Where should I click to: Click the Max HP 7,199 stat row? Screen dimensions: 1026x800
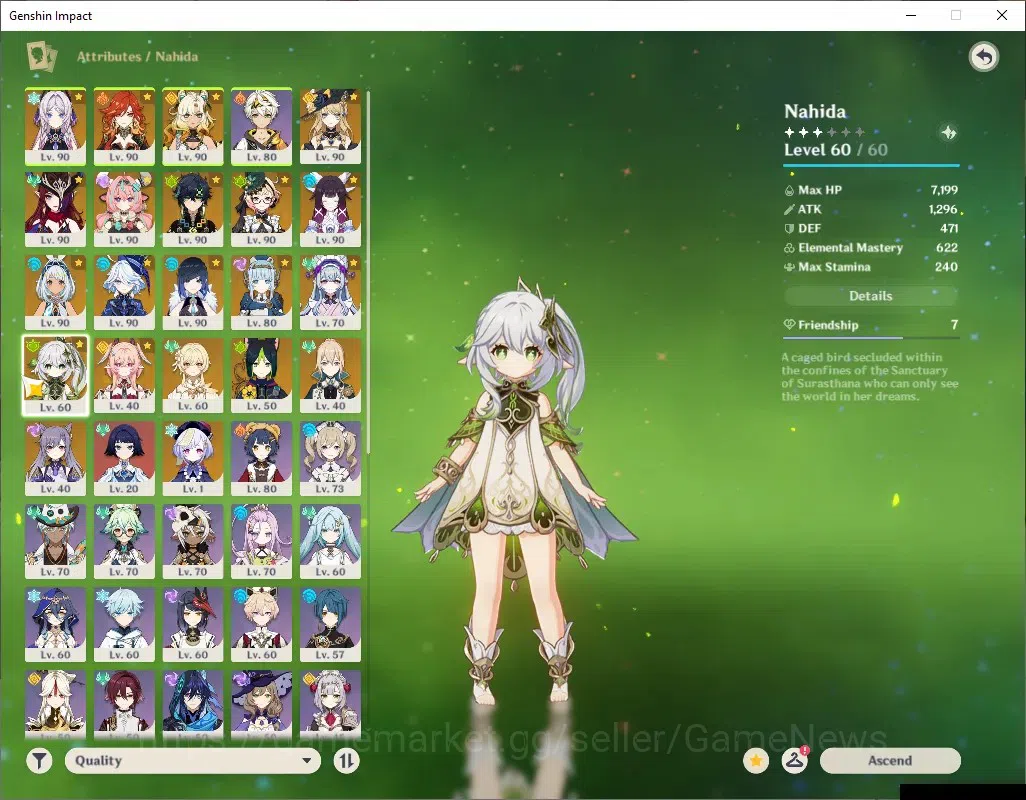[x=871, y=190]
